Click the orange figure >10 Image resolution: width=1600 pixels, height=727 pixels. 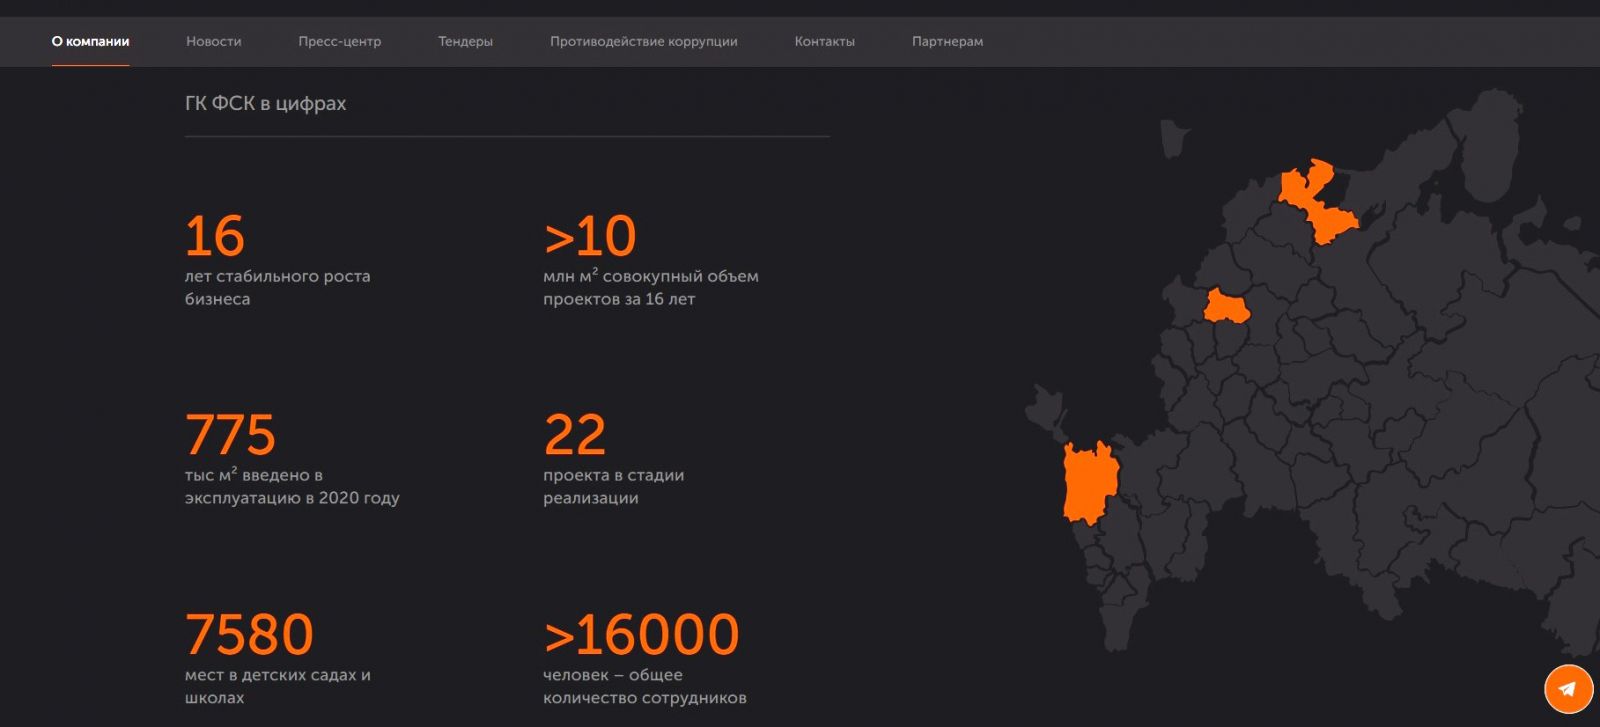[x=590, y=236]
